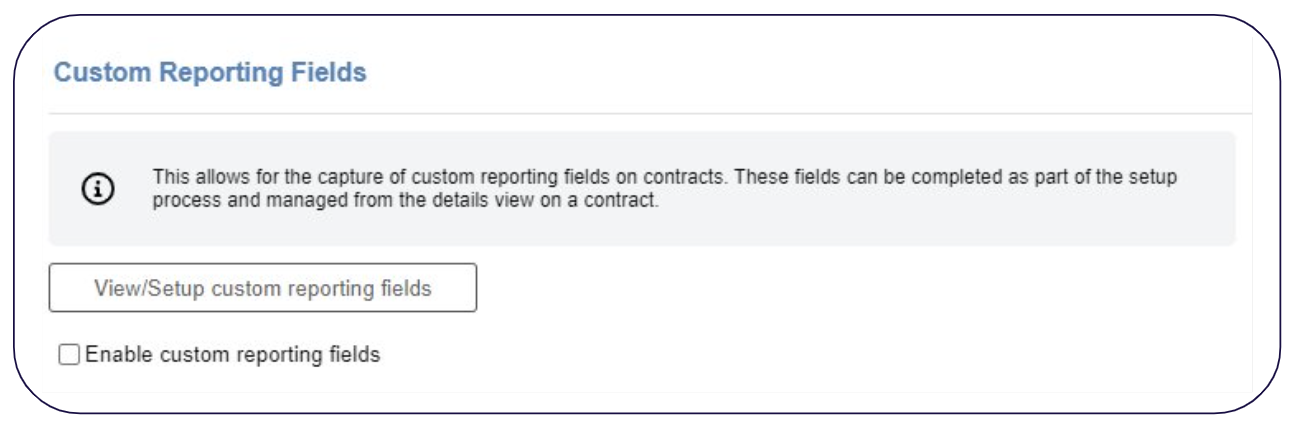
Task: Click the "setup" word ending the first info line
Action: [x=1155, y=176]
